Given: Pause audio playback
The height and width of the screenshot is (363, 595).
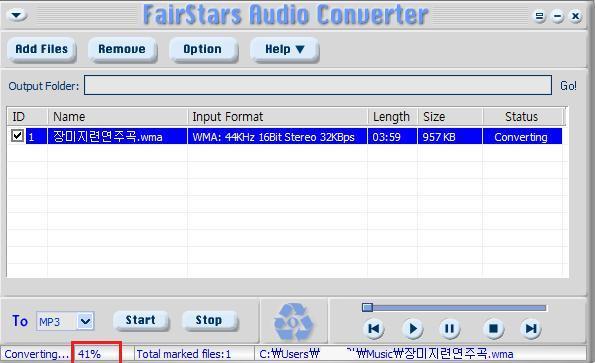Looking at the screenshot, I should [449, 328].
